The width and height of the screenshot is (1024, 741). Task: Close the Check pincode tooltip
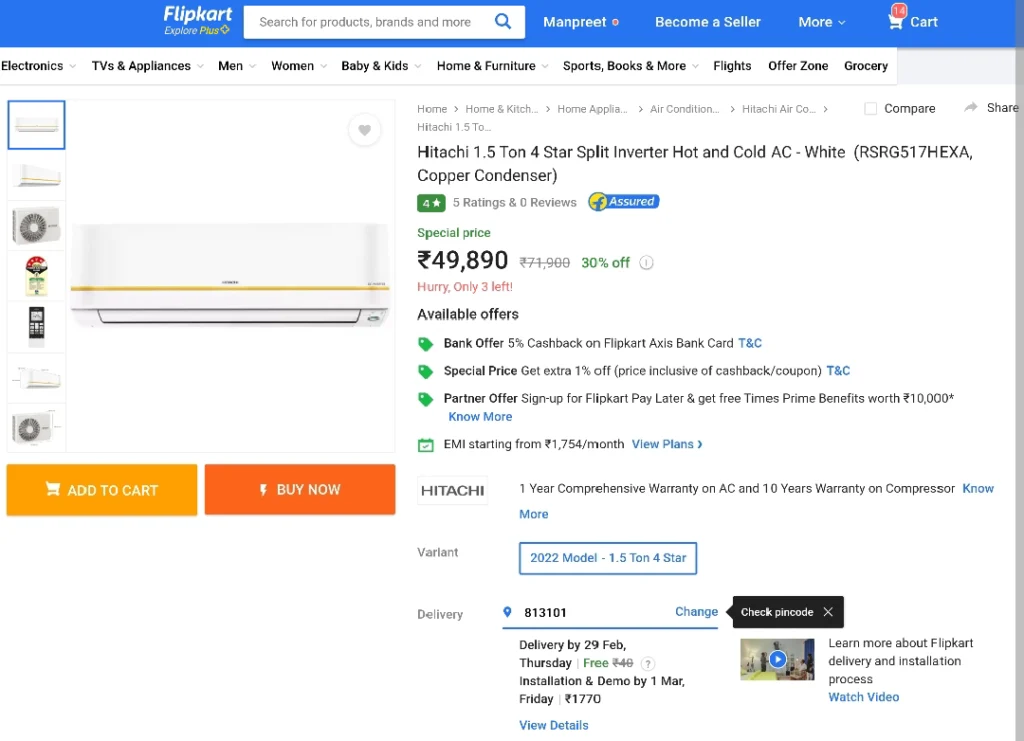[828, 612]
